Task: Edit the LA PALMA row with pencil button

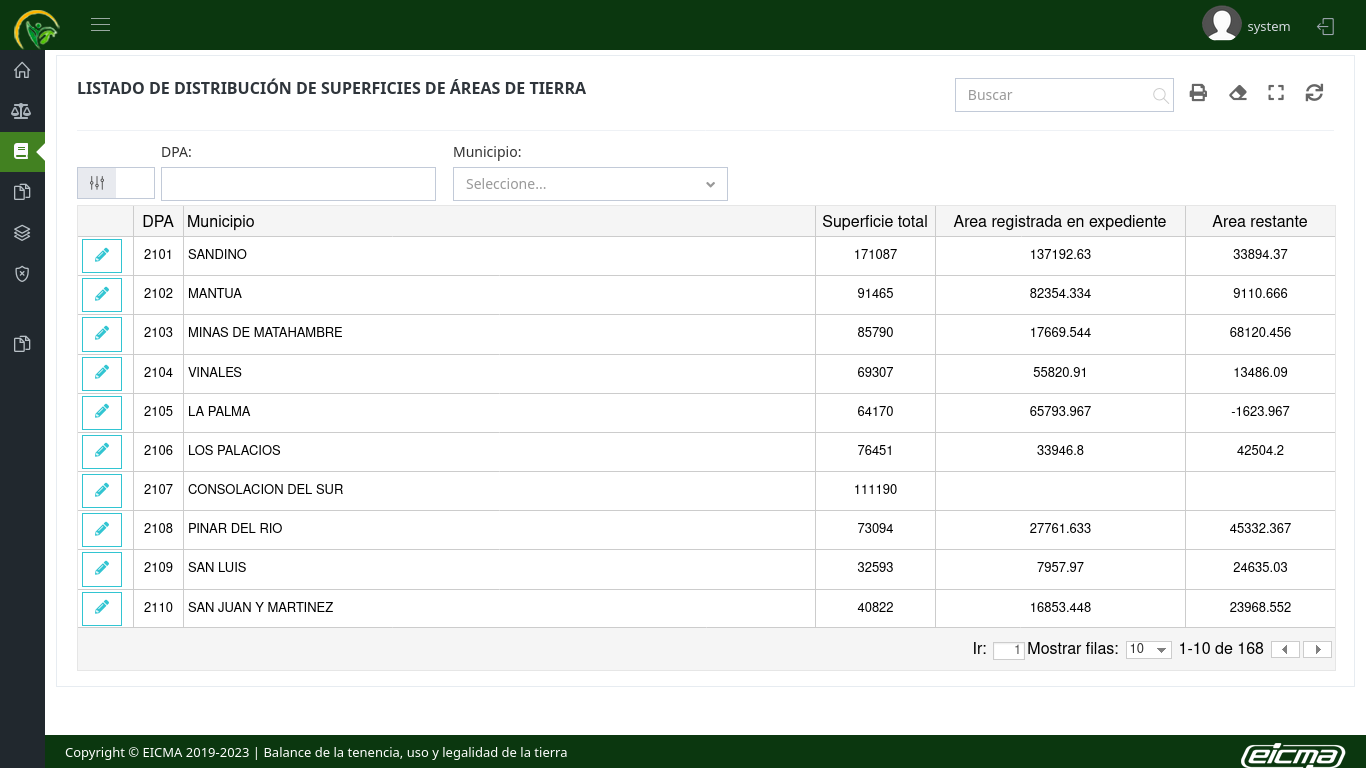Action: tap(102, 412)
